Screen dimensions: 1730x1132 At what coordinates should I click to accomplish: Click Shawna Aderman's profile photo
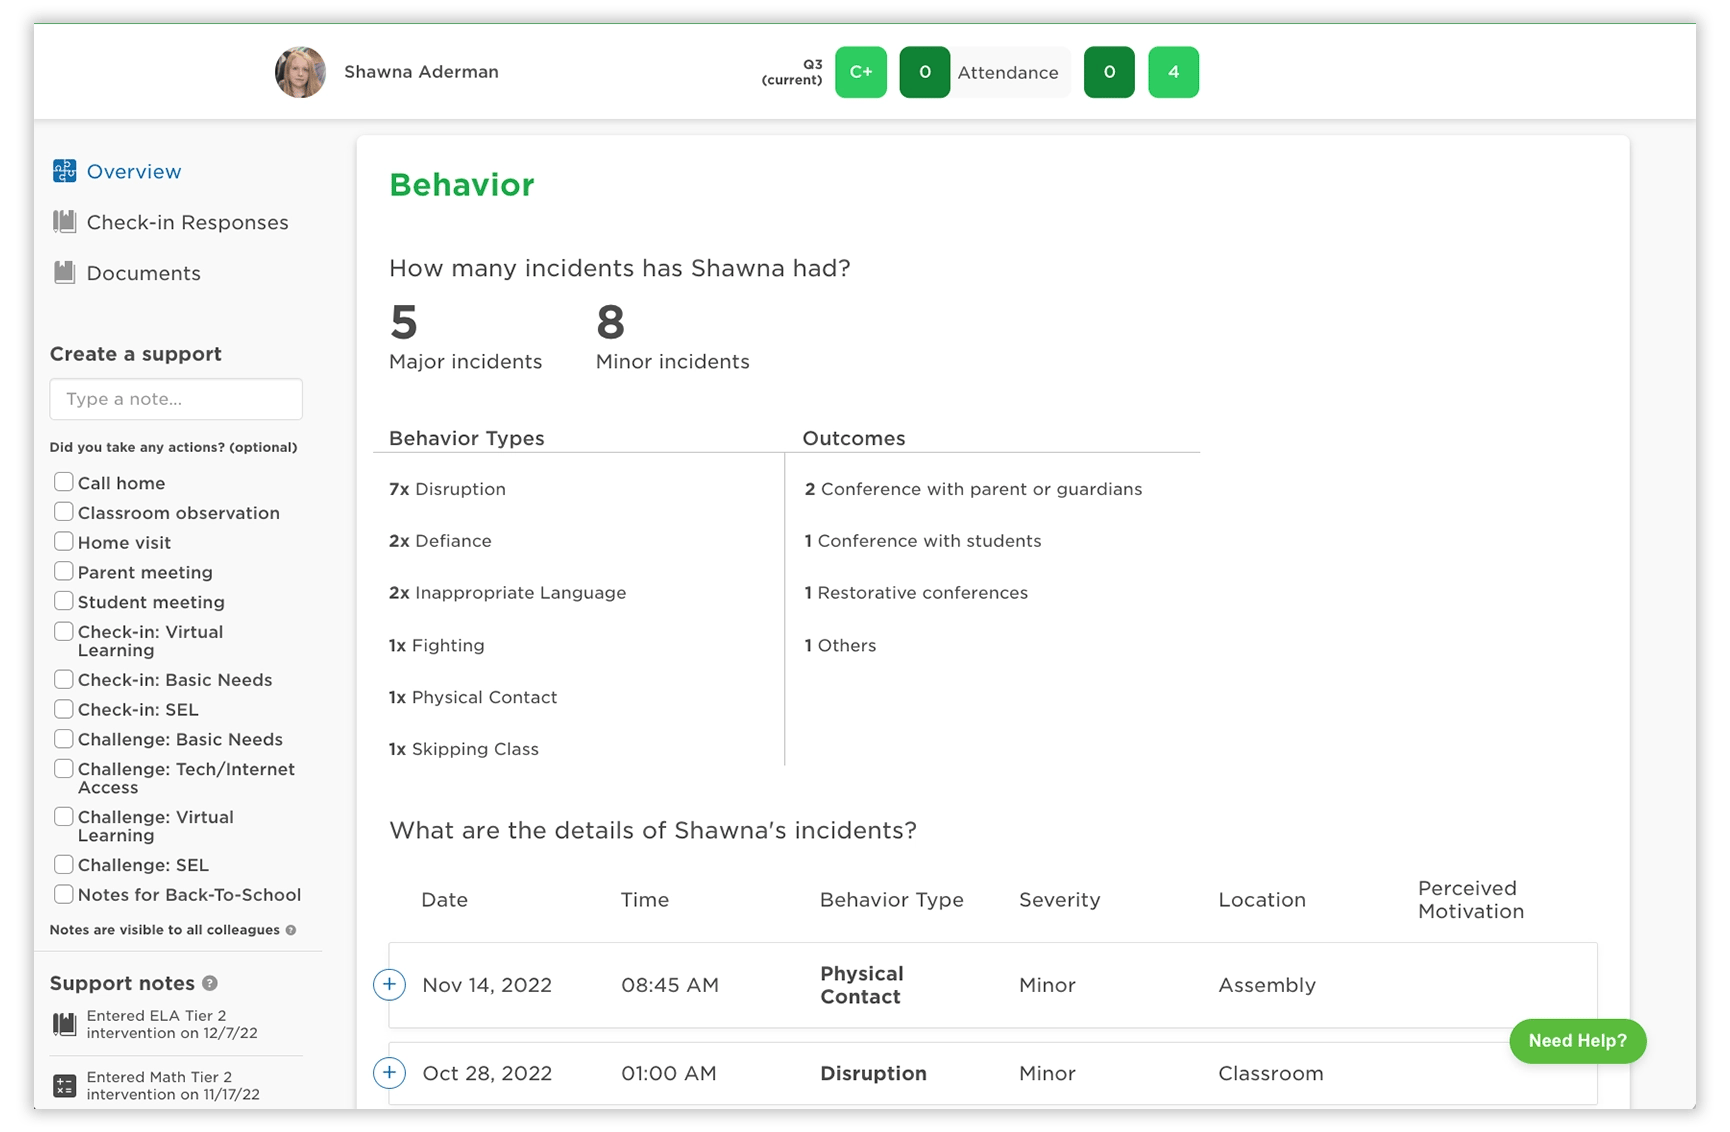pos(300,71)
